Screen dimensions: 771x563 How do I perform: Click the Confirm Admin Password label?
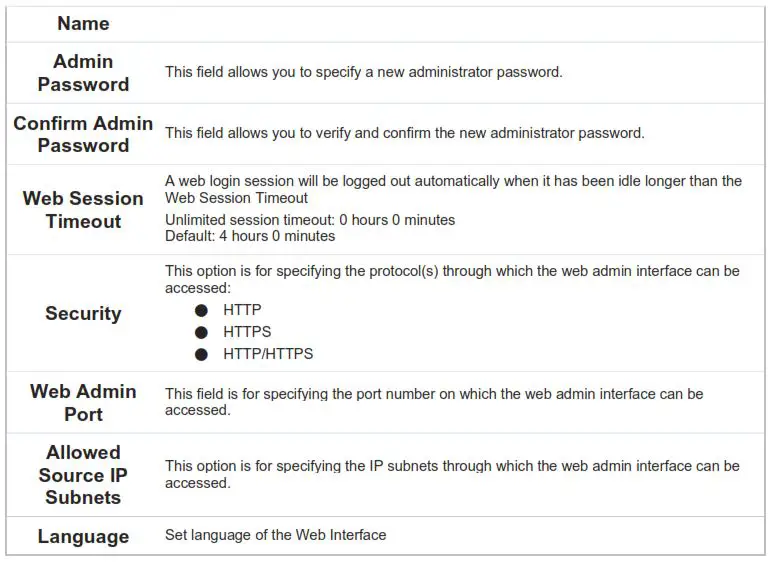tap(83, 134)
